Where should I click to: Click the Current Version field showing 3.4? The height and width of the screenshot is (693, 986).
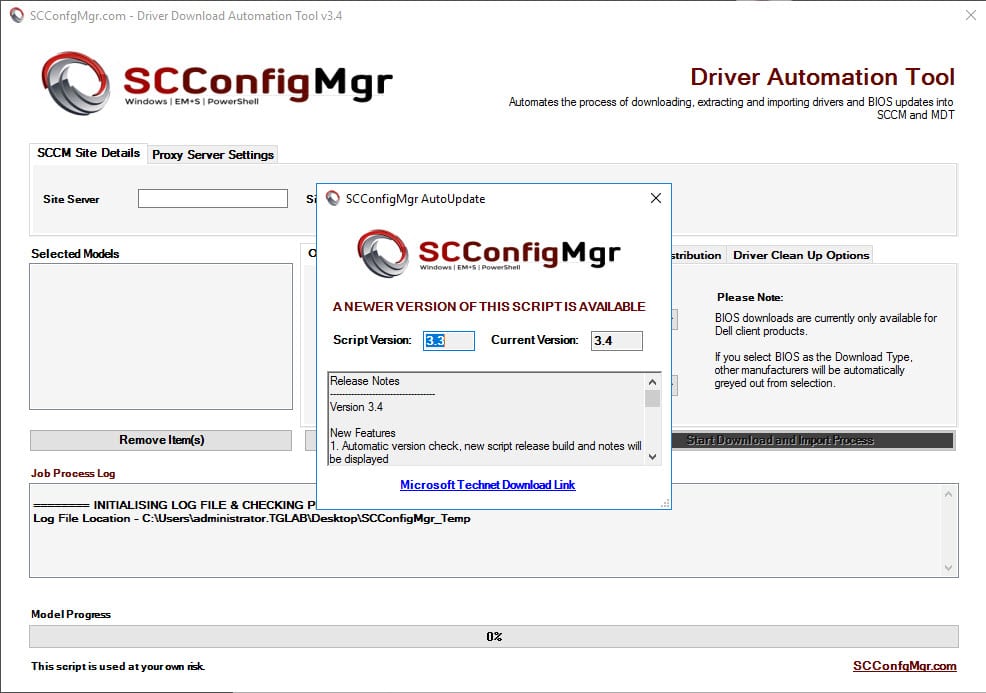[616, 340]
